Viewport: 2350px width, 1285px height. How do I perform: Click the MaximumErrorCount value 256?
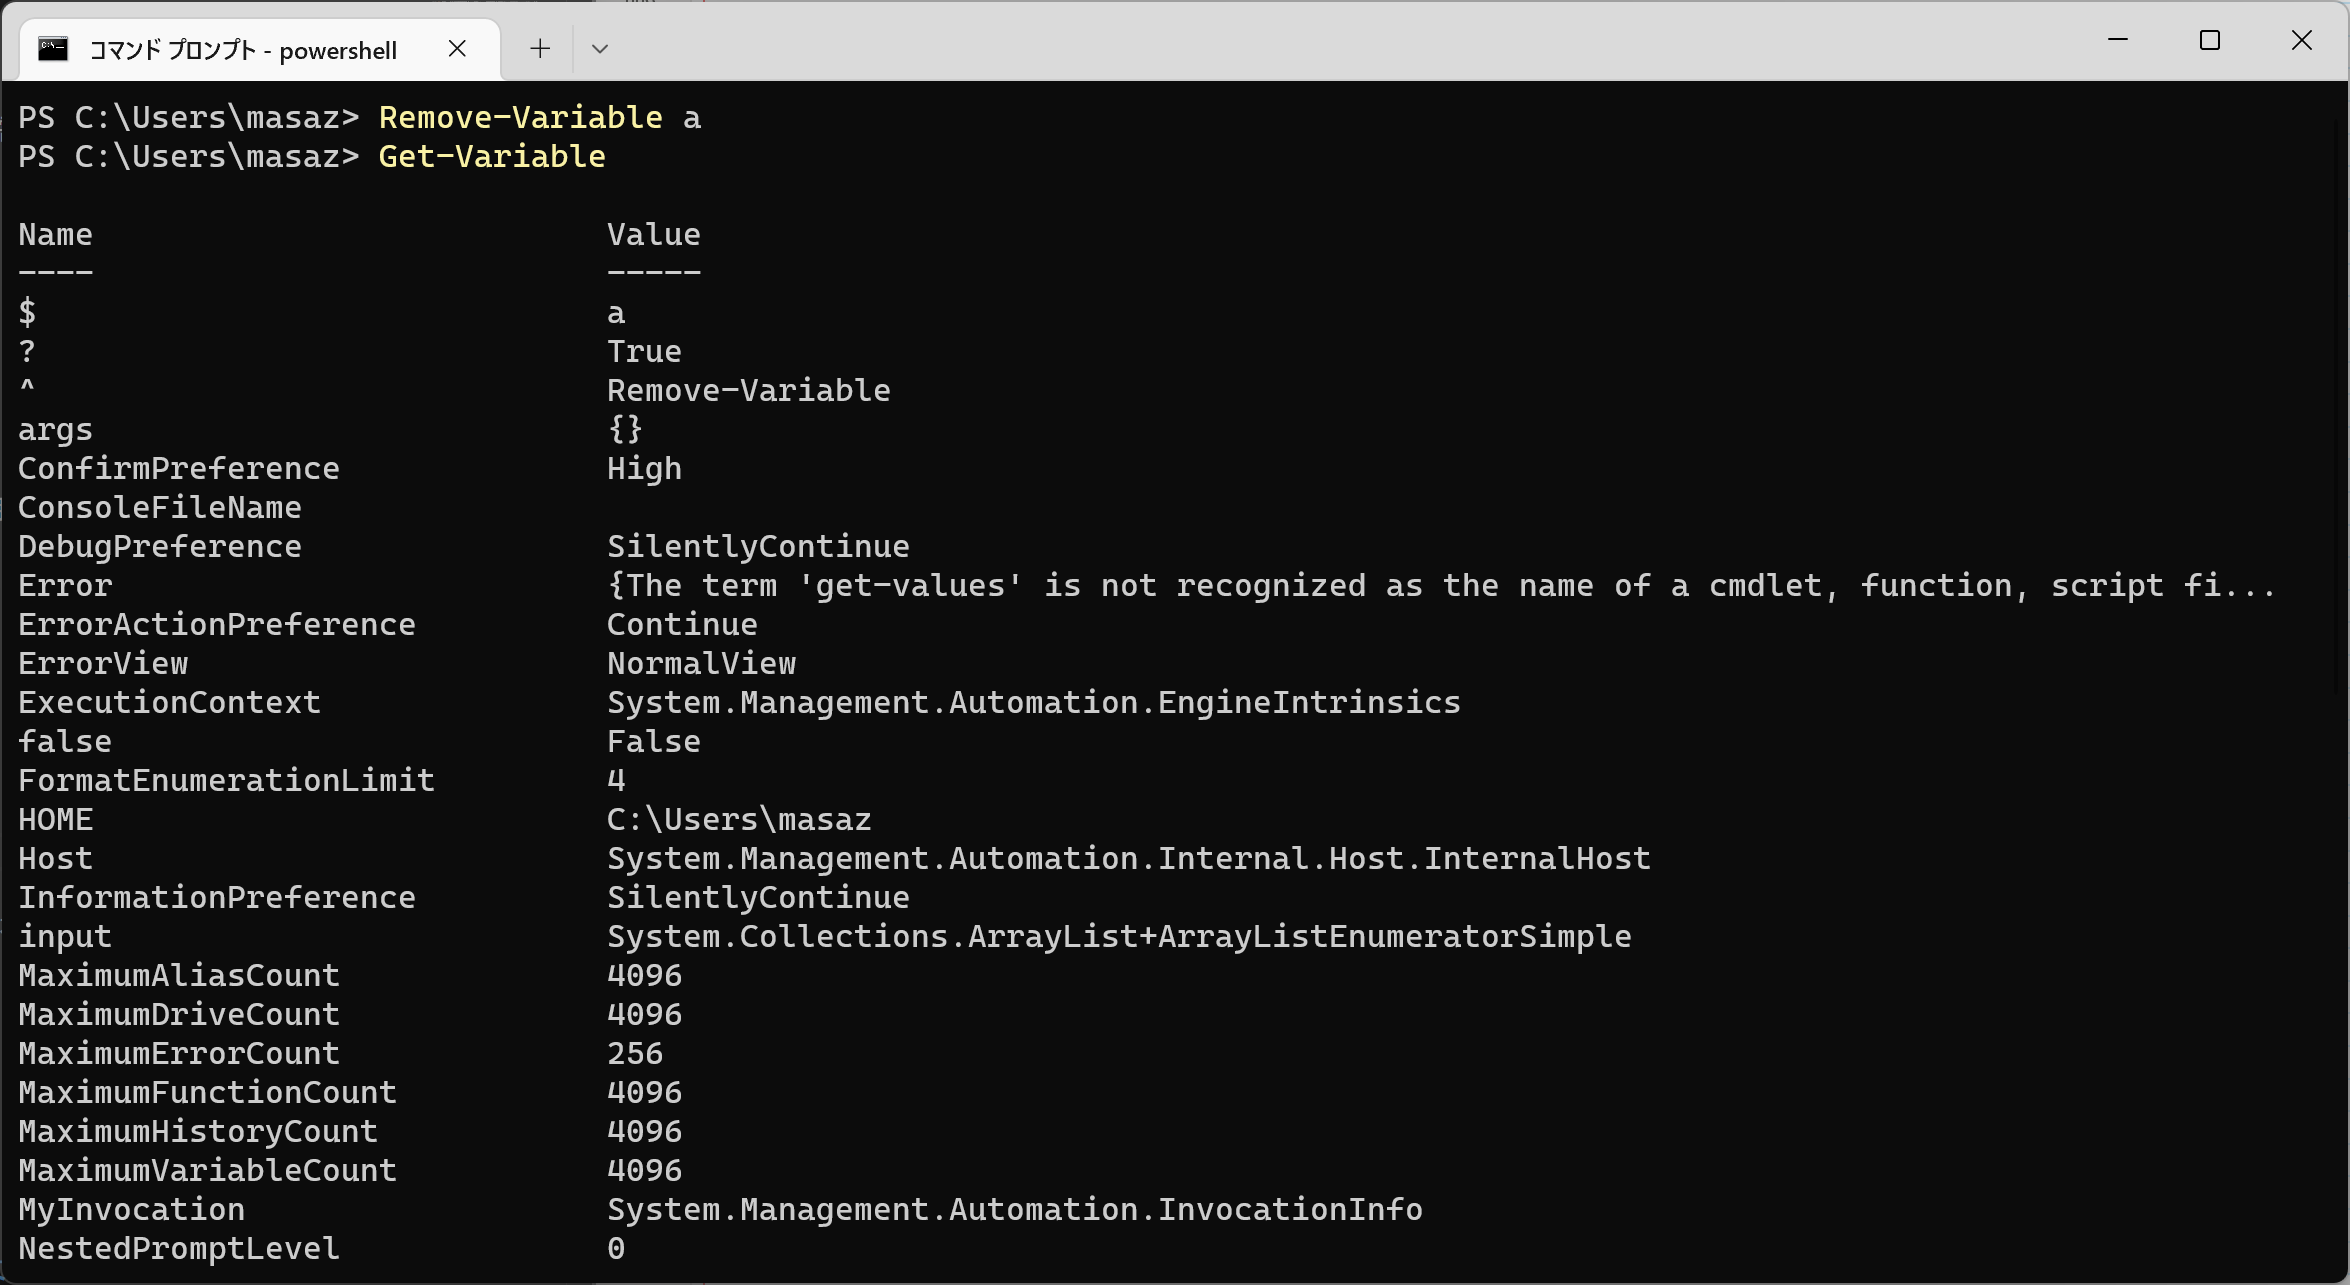(x=634, y=1054)
